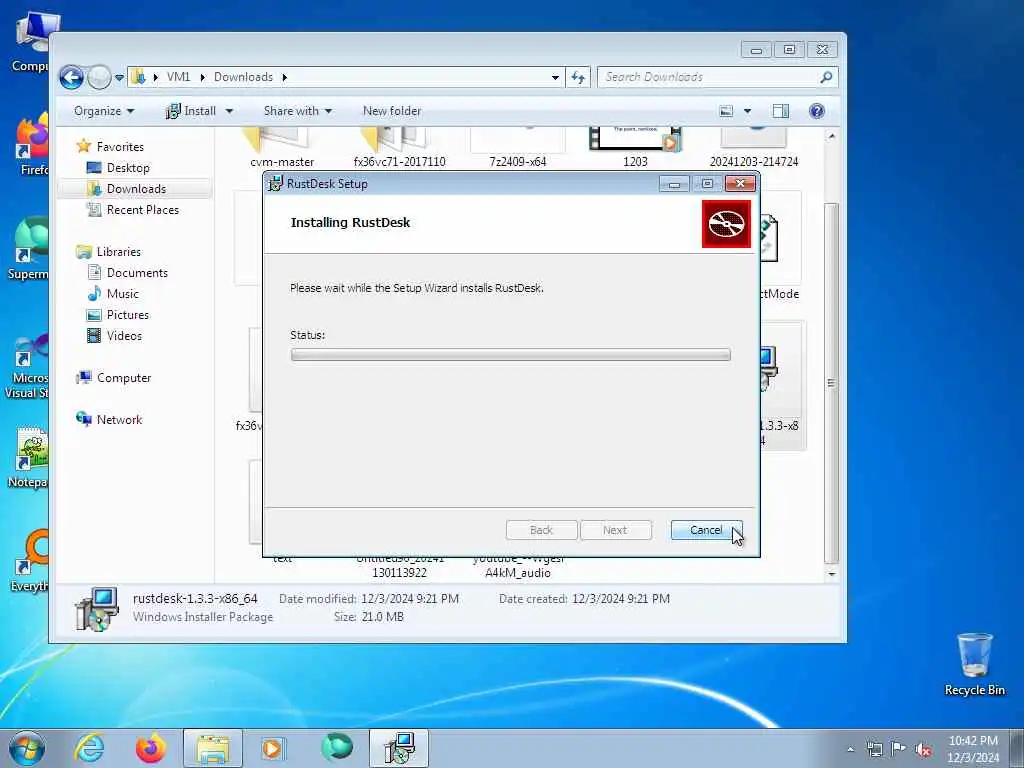Click the VM1 segment in the address bar
The image size is (1024, 768).
pos(178,77)
